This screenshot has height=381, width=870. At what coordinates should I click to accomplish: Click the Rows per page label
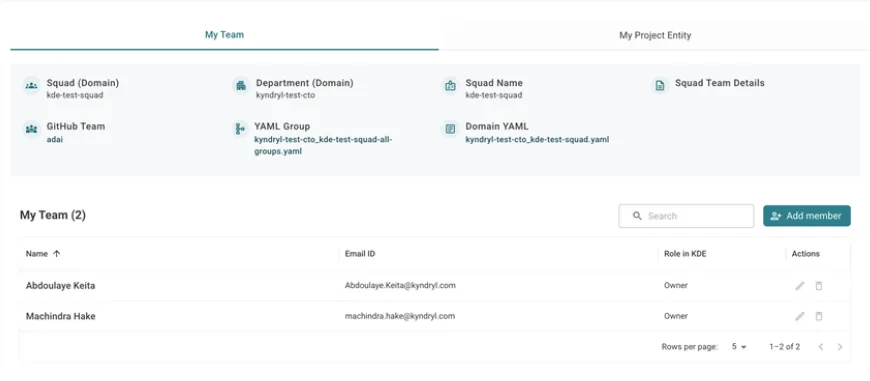coord(690,347)
